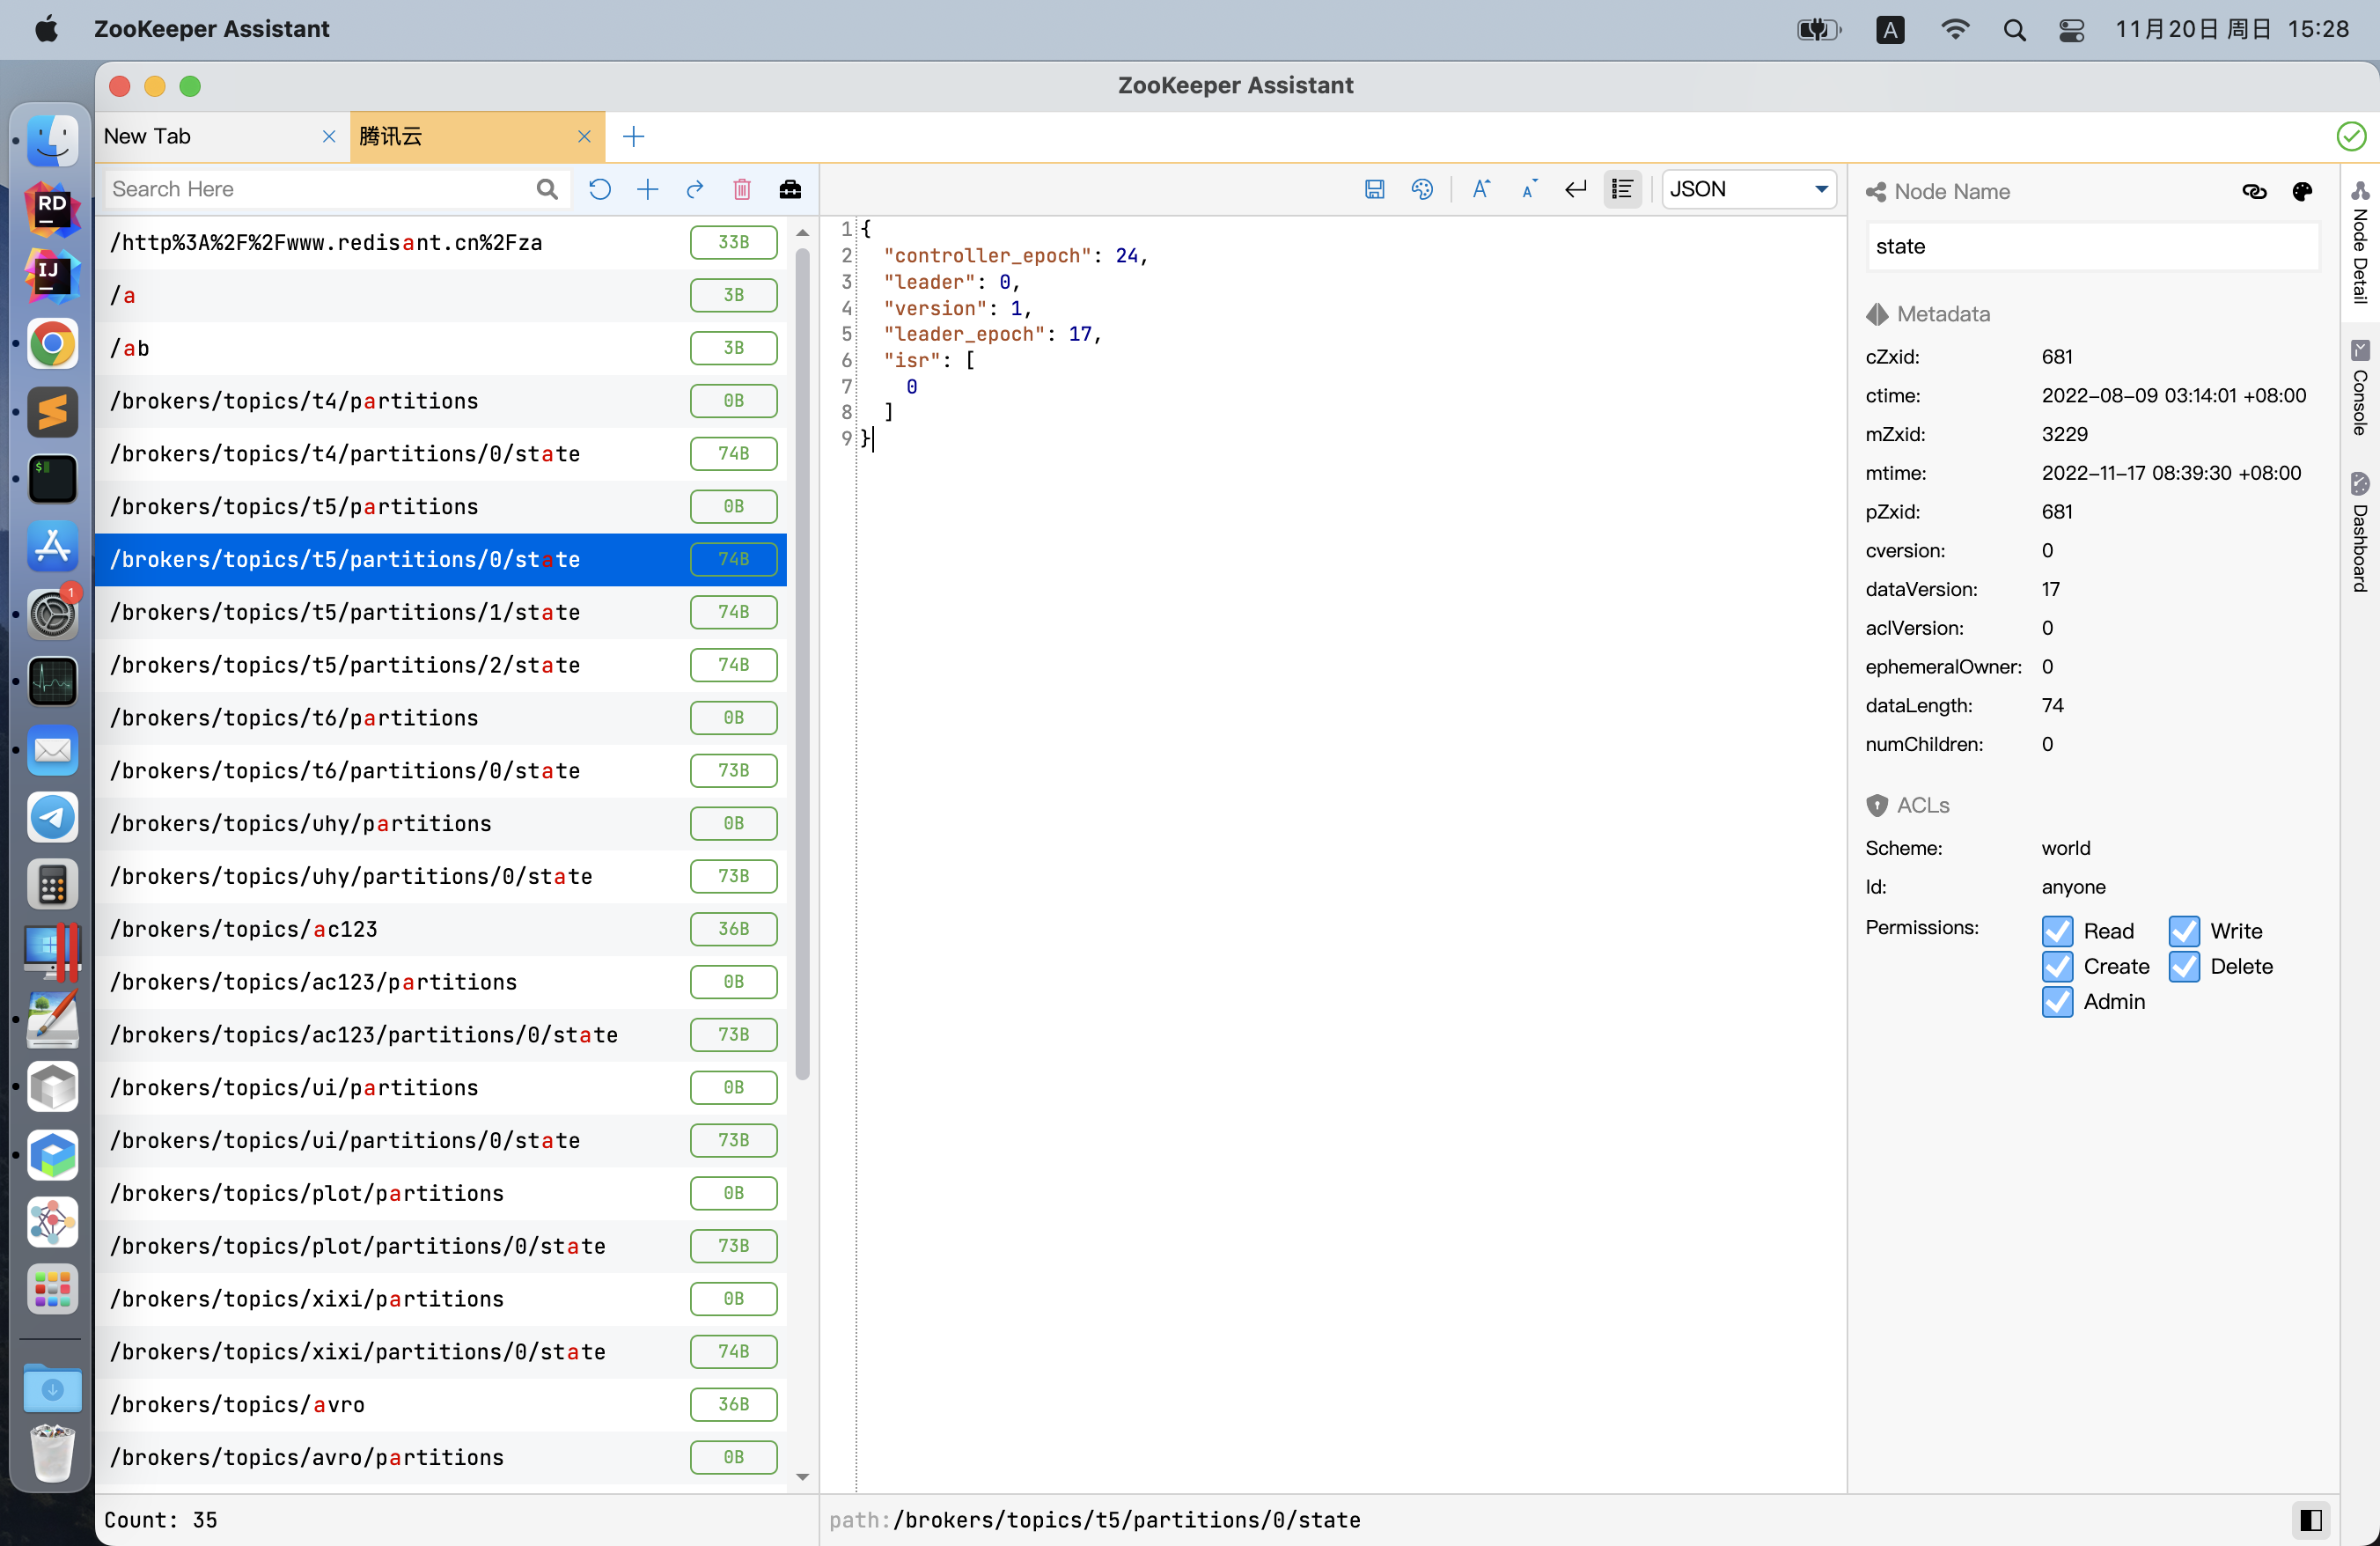
Task: Click the increase font size icon
Action: [1481, 189]
